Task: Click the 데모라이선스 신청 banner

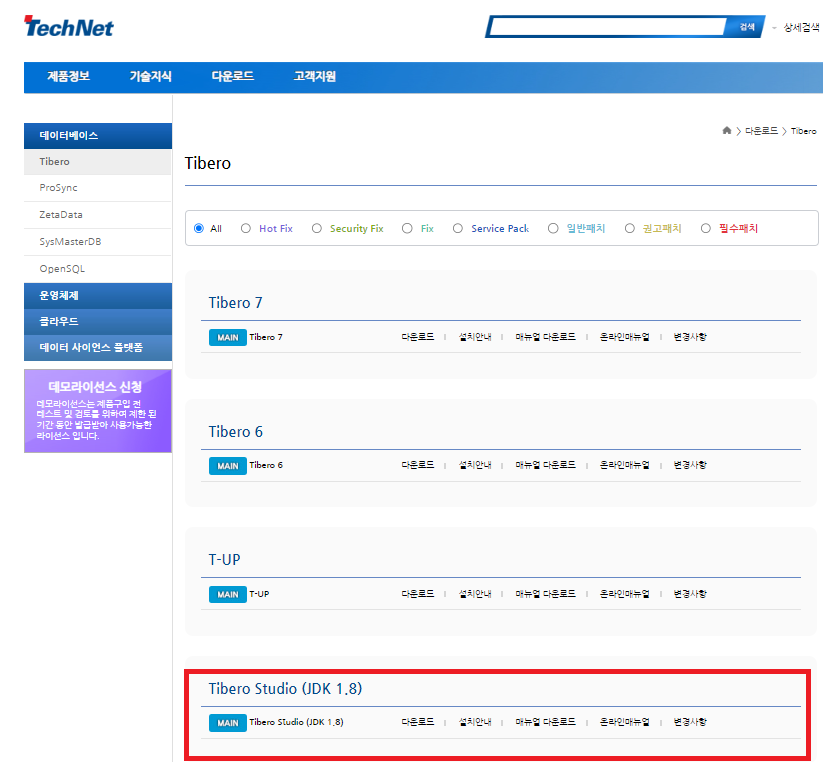Action: pos(98,411)
